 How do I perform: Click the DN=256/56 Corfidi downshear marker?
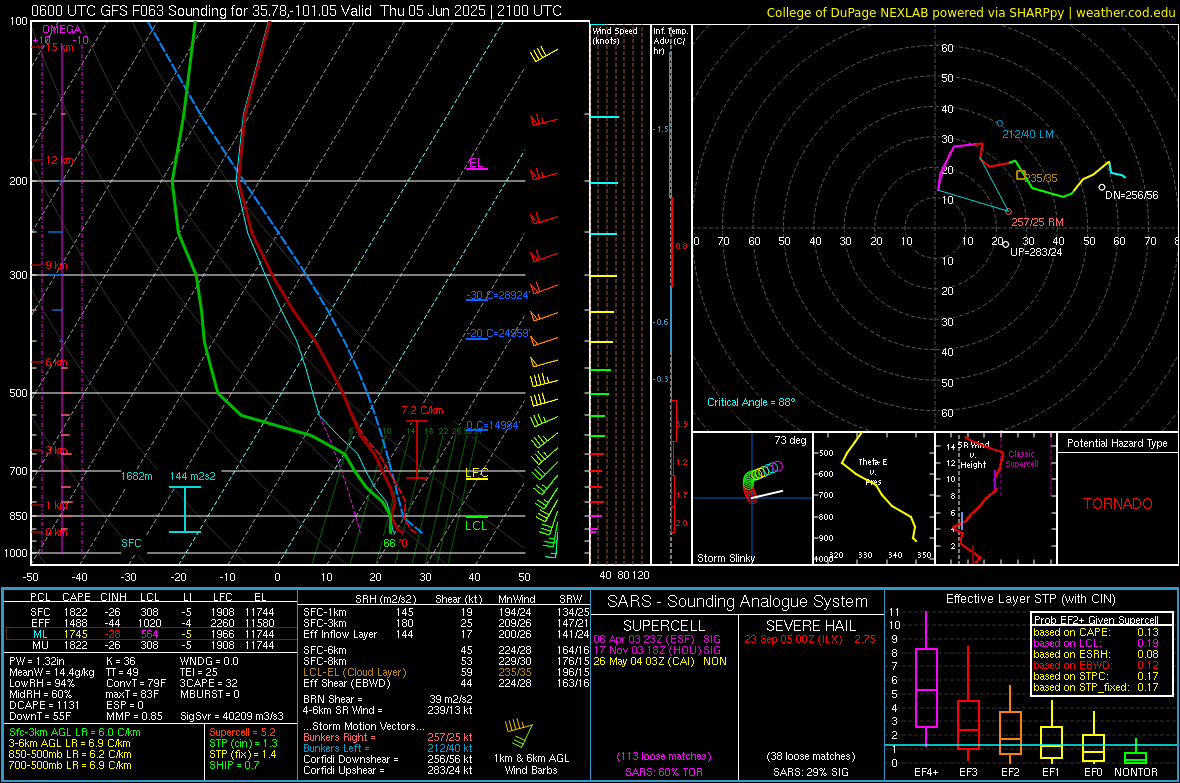1102,187
